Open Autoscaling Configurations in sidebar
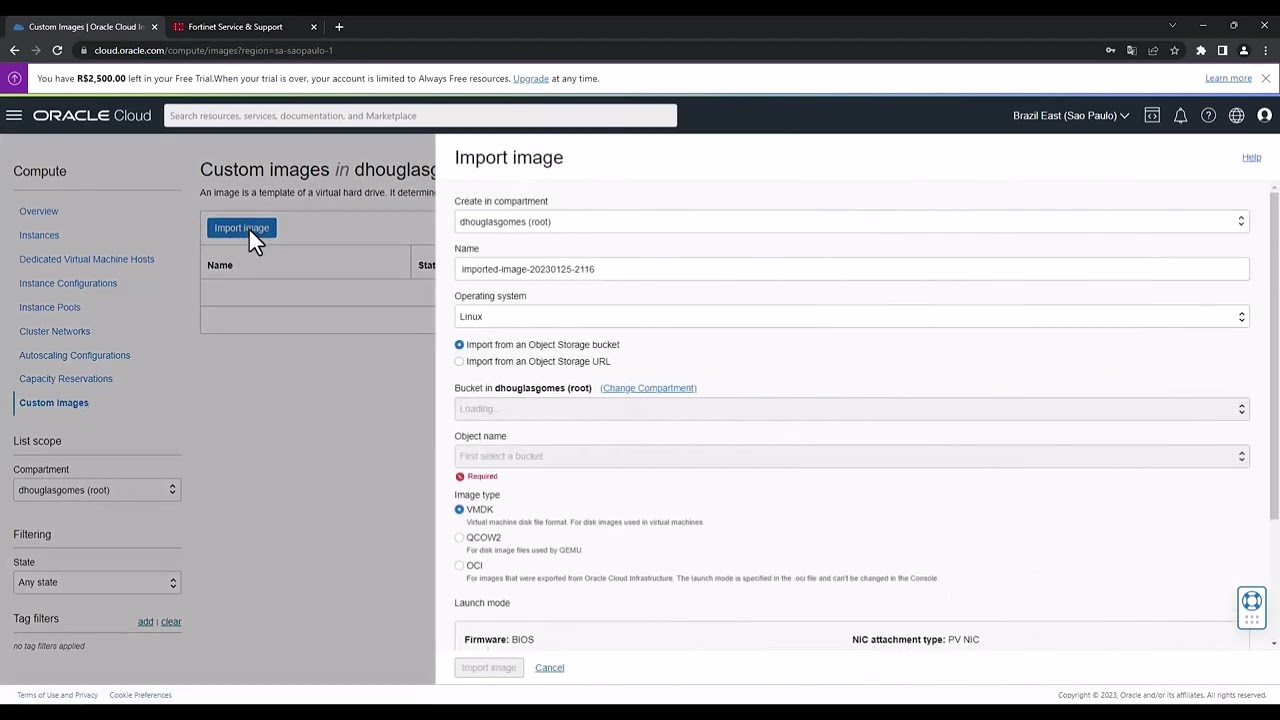The image size is (1280, 720). click(74, 355)
